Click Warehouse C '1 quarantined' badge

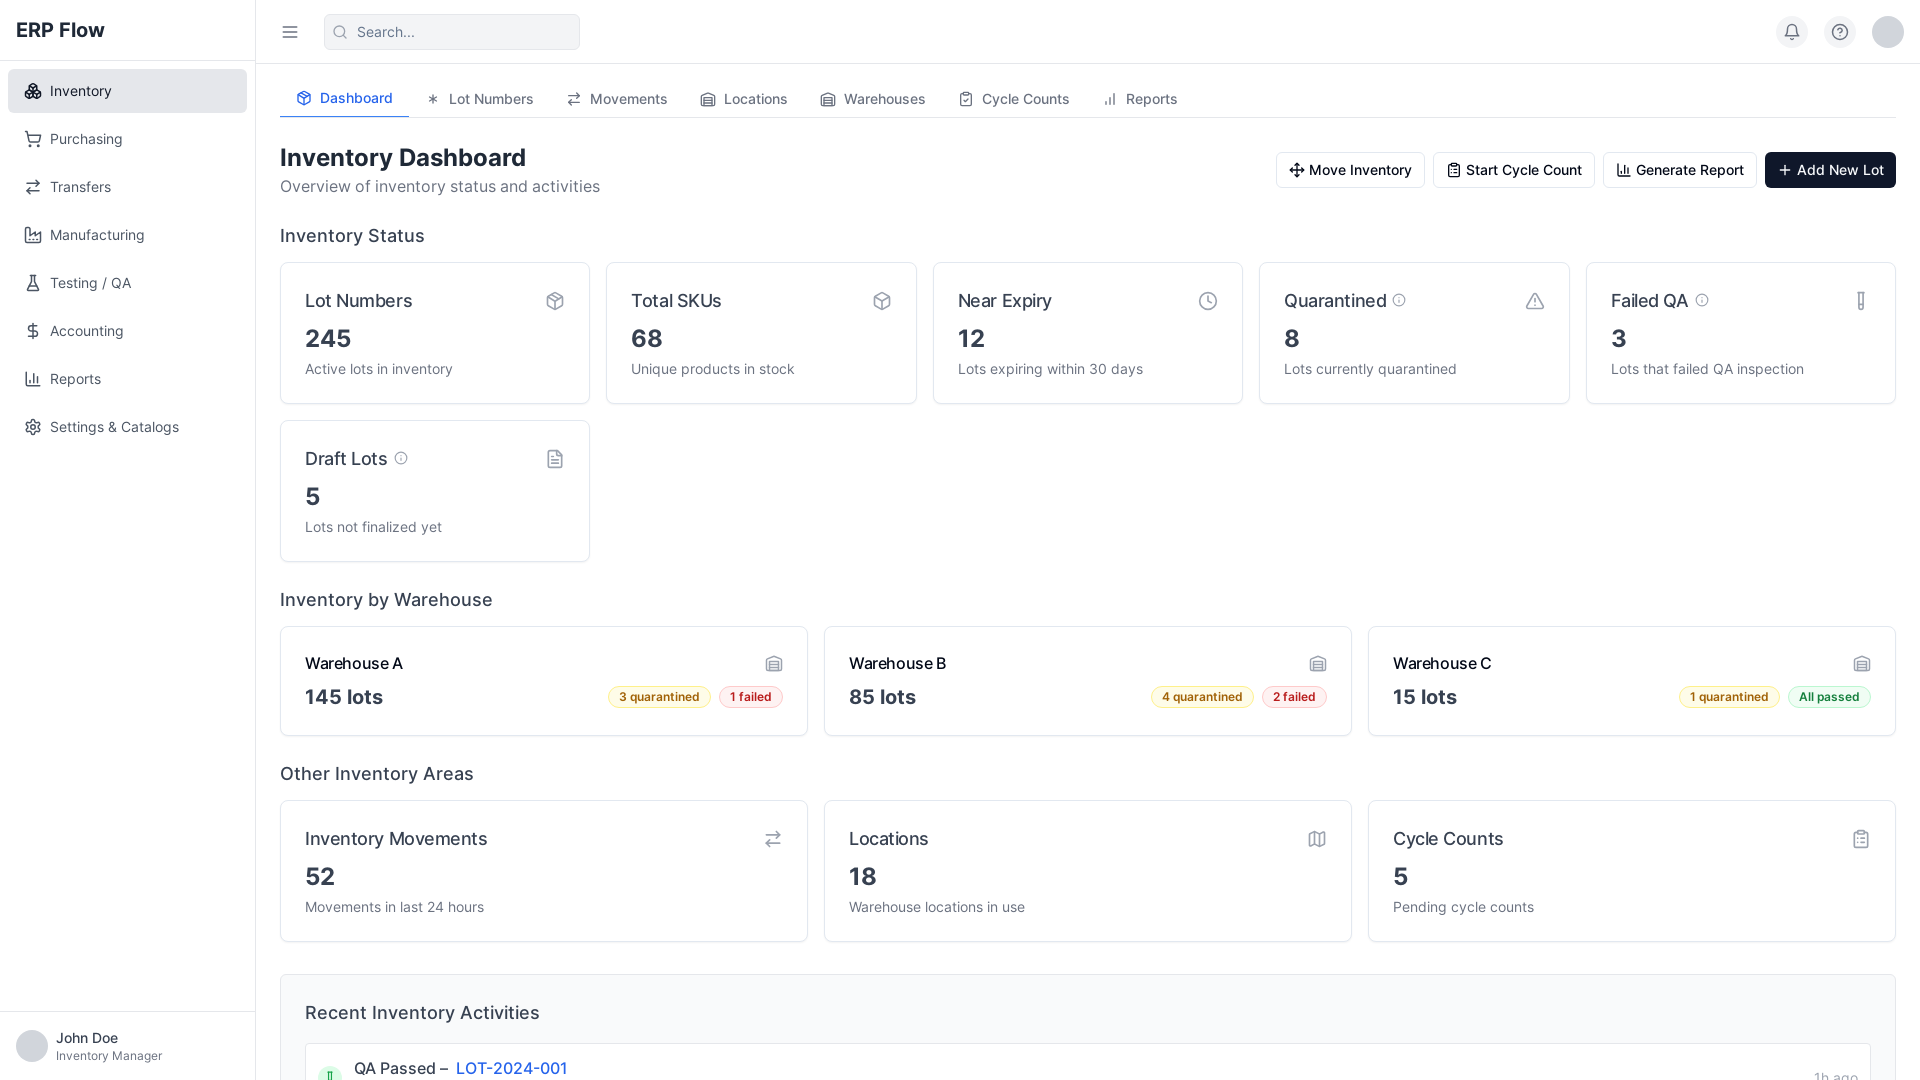[x=1729, y=697]
